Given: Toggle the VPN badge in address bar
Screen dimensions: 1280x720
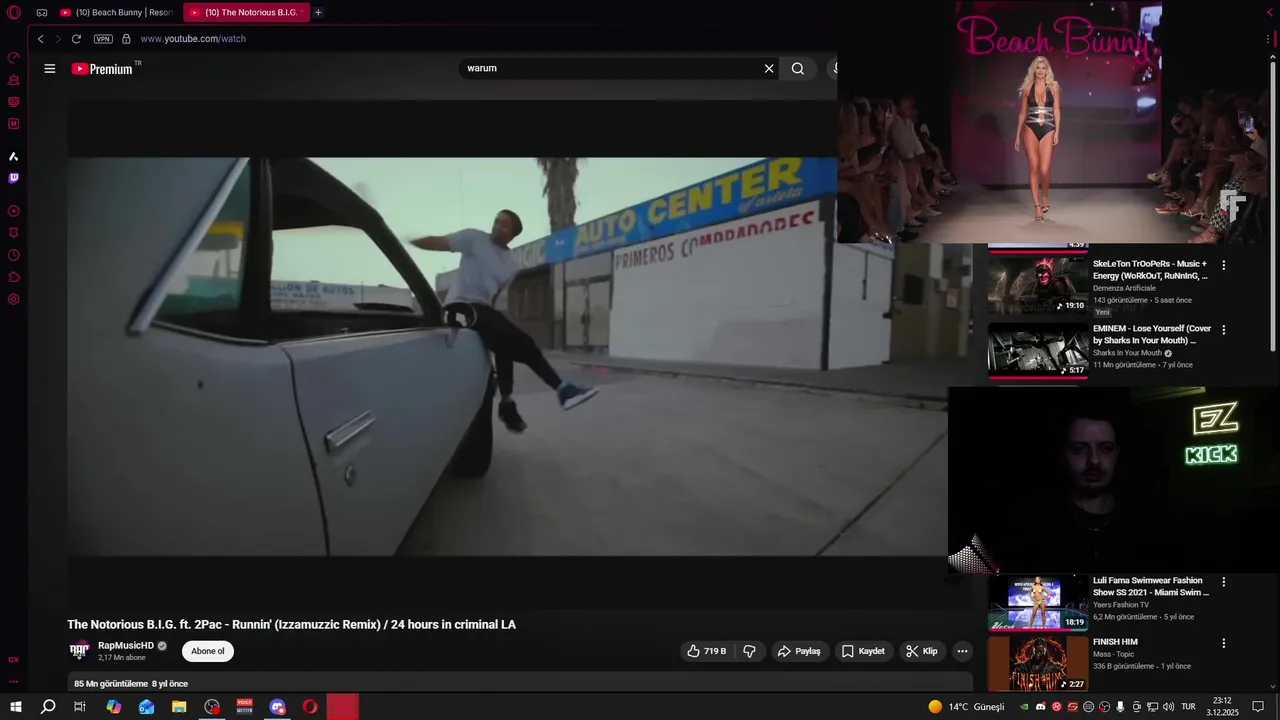Looking at the screenshot, I should (x=103, y=39).
